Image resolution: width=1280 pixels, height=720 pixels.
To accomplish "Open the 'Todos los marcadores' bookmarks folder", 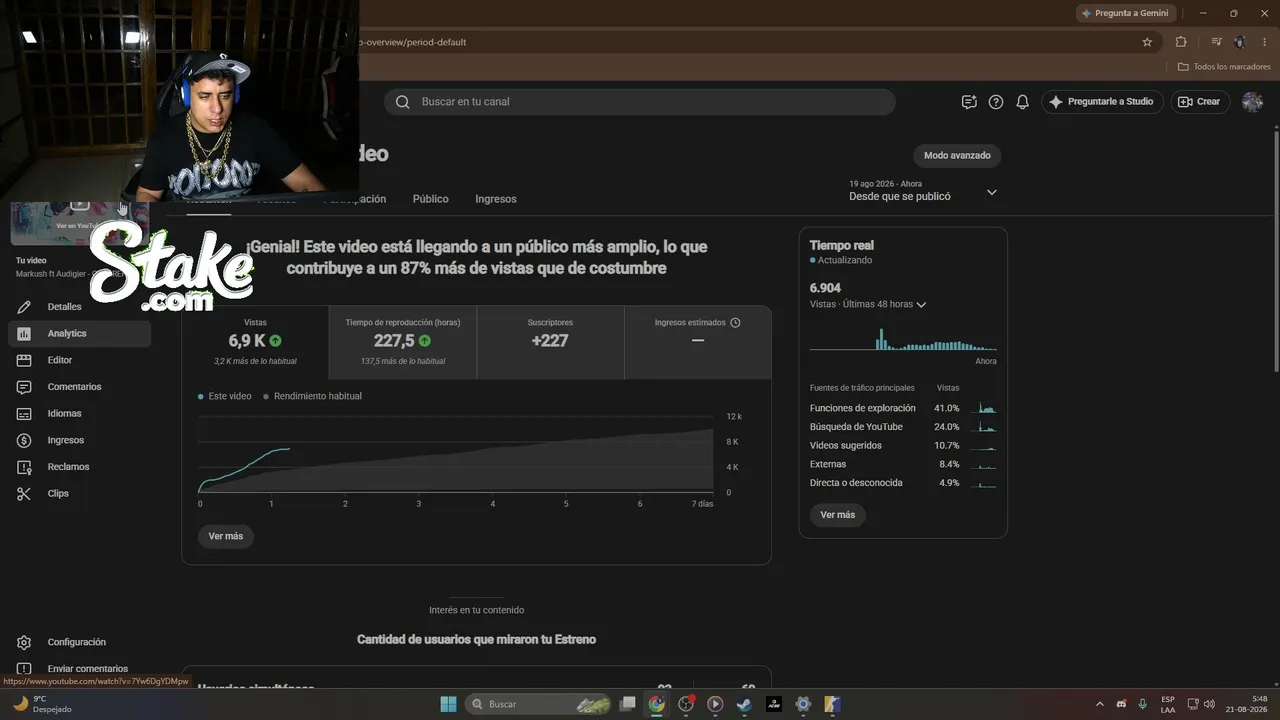I will pyautogui.click(x=1224, y=67).
